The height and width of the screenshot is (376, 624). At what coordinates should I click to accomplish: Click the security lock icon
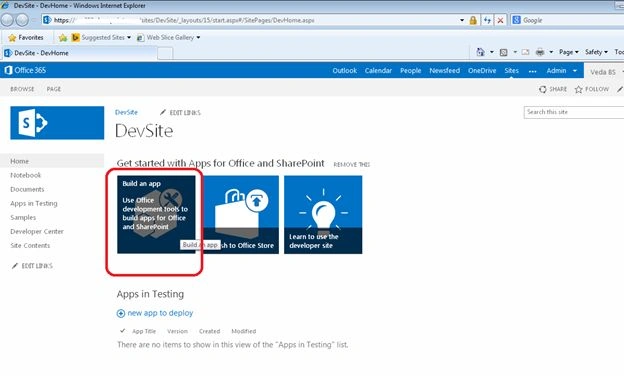pos(473,20)
